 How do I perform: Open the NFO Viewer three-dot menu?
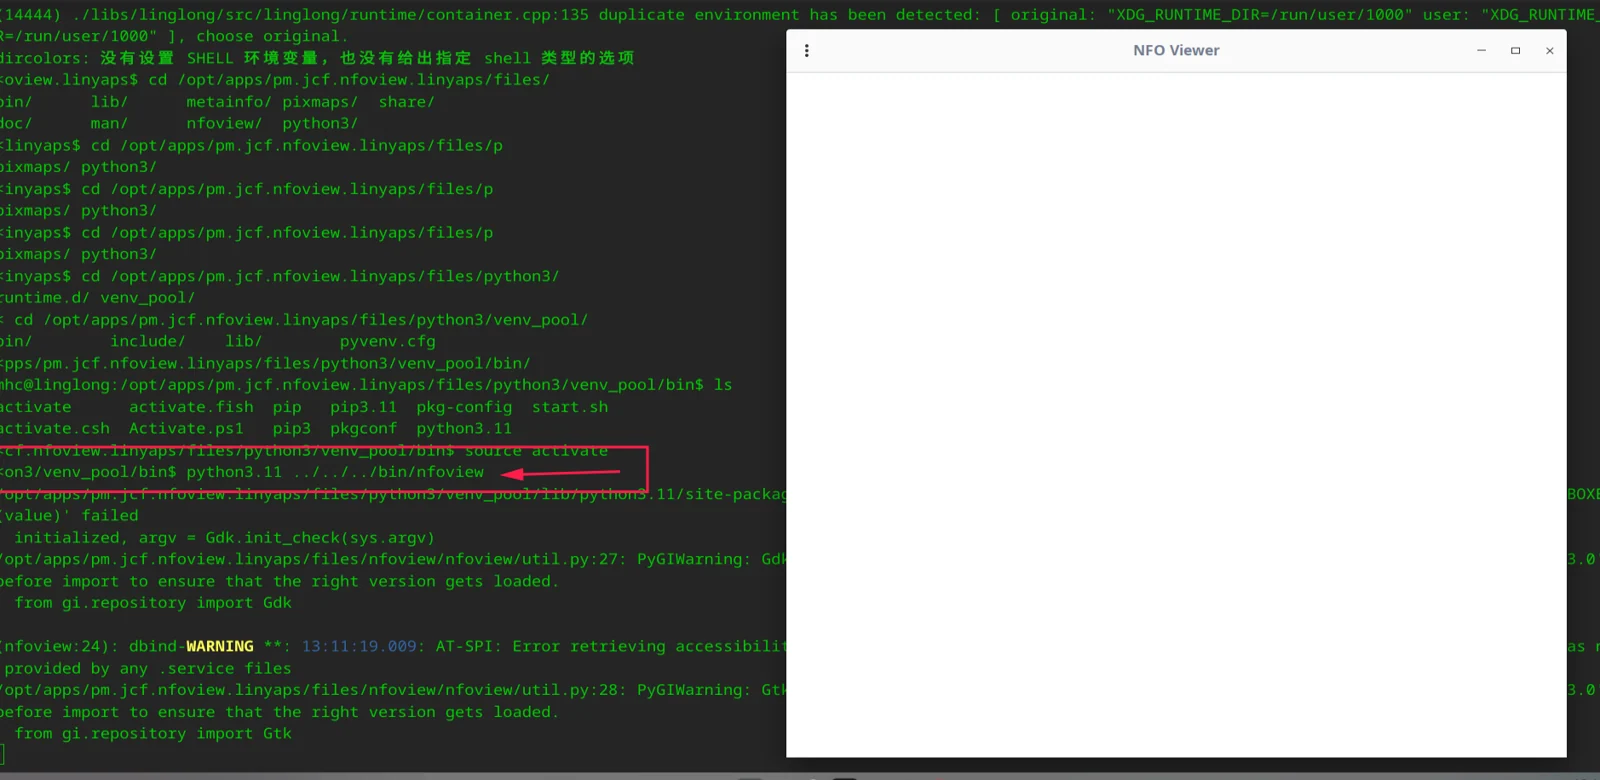coord(807,50)
